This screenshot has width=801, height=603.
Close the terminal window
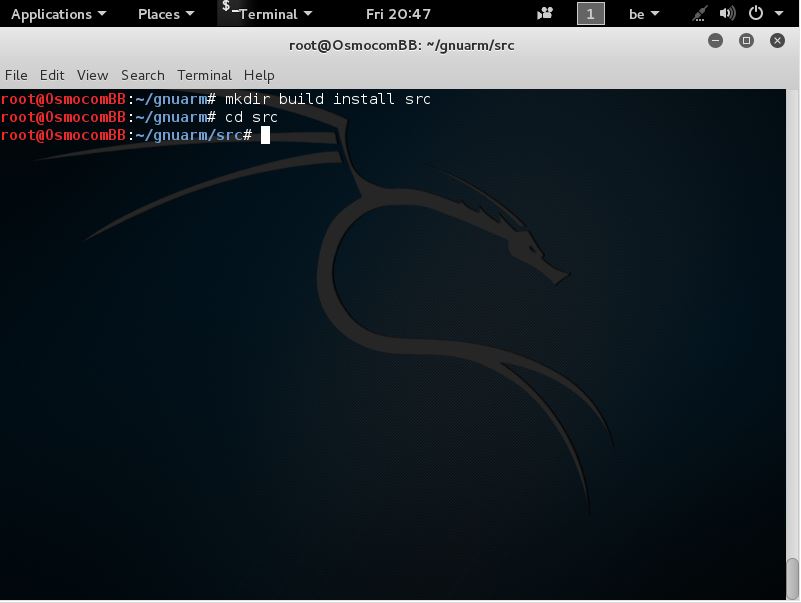click(777, 40)
